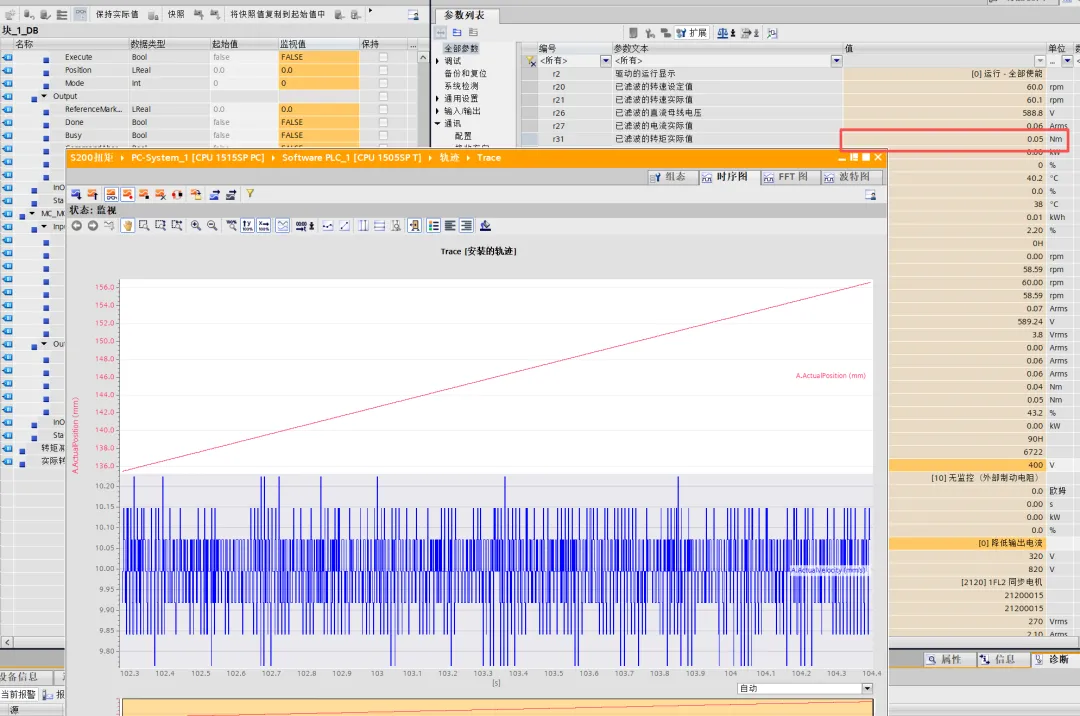Viewport: 1080px width, 716px height.
Task: Collapse the Output tree node
Action: coord(44,96)
